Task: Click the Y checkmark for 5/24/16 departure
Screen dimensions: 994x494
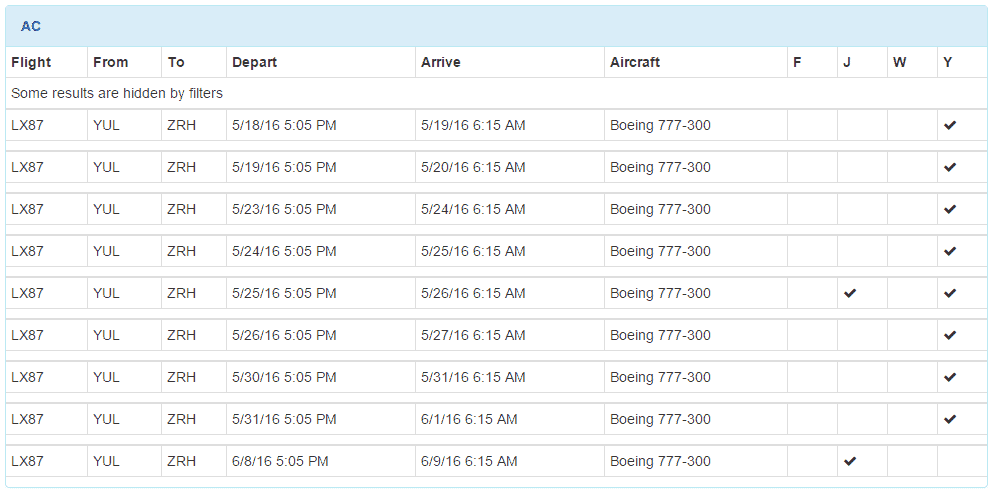Action: coord(950,252)
